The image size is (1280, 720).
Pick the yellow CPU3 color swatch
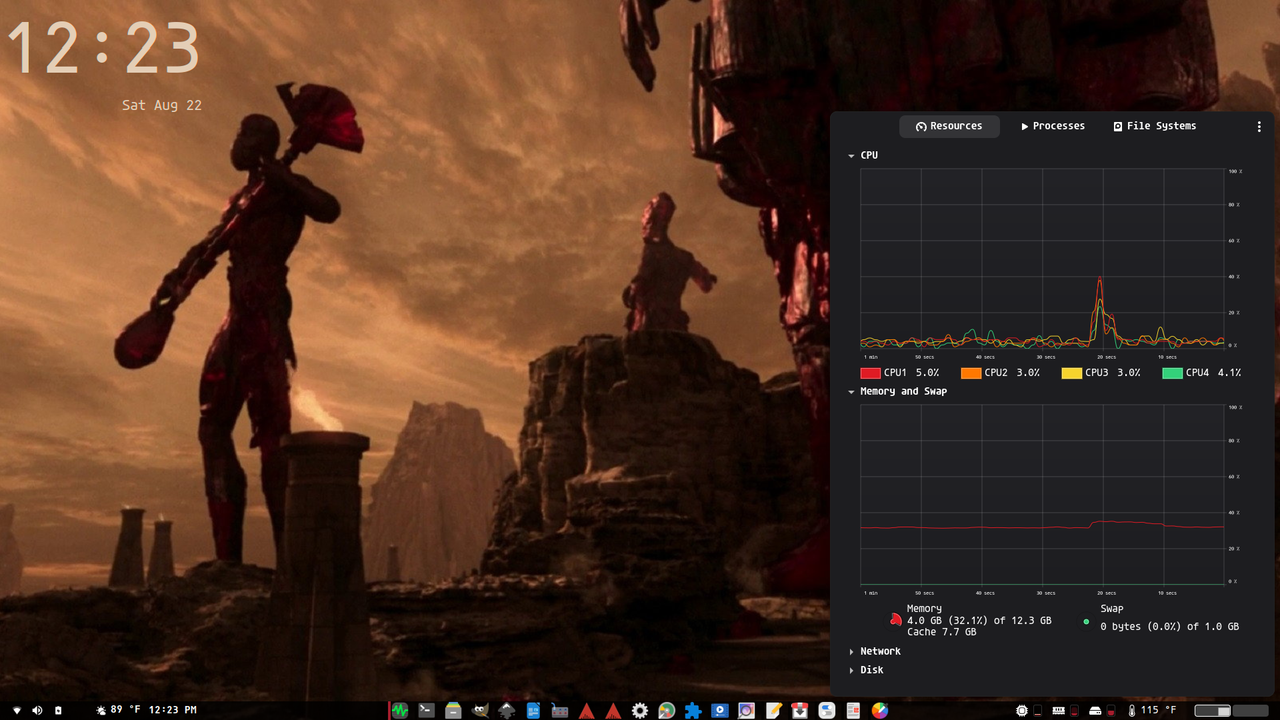1071,373
